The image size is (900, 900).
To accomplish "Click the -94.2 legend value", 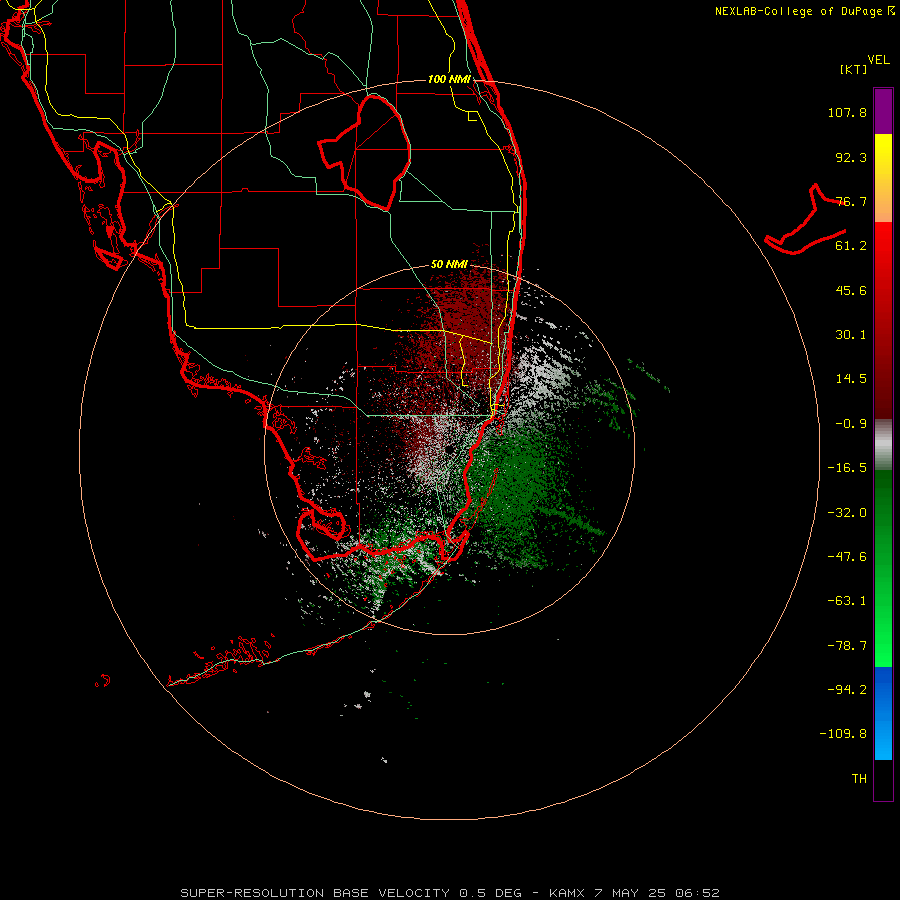I will [847, 690].
